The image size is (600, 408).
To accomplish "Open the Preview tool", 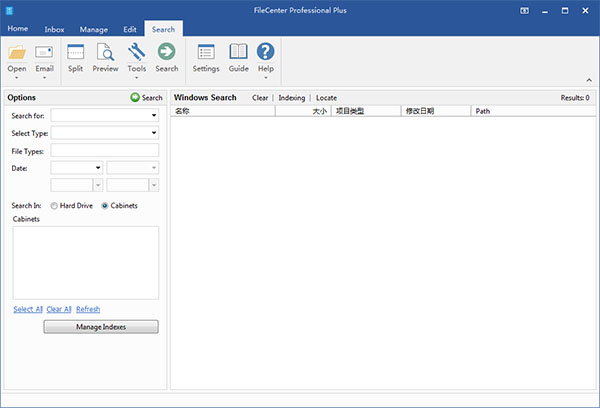I will 105,52.
